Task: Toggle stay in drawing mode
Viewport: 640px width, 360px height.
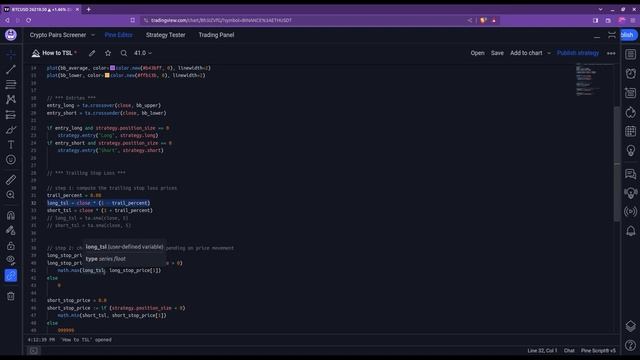Action: click(x=11, y=231)
